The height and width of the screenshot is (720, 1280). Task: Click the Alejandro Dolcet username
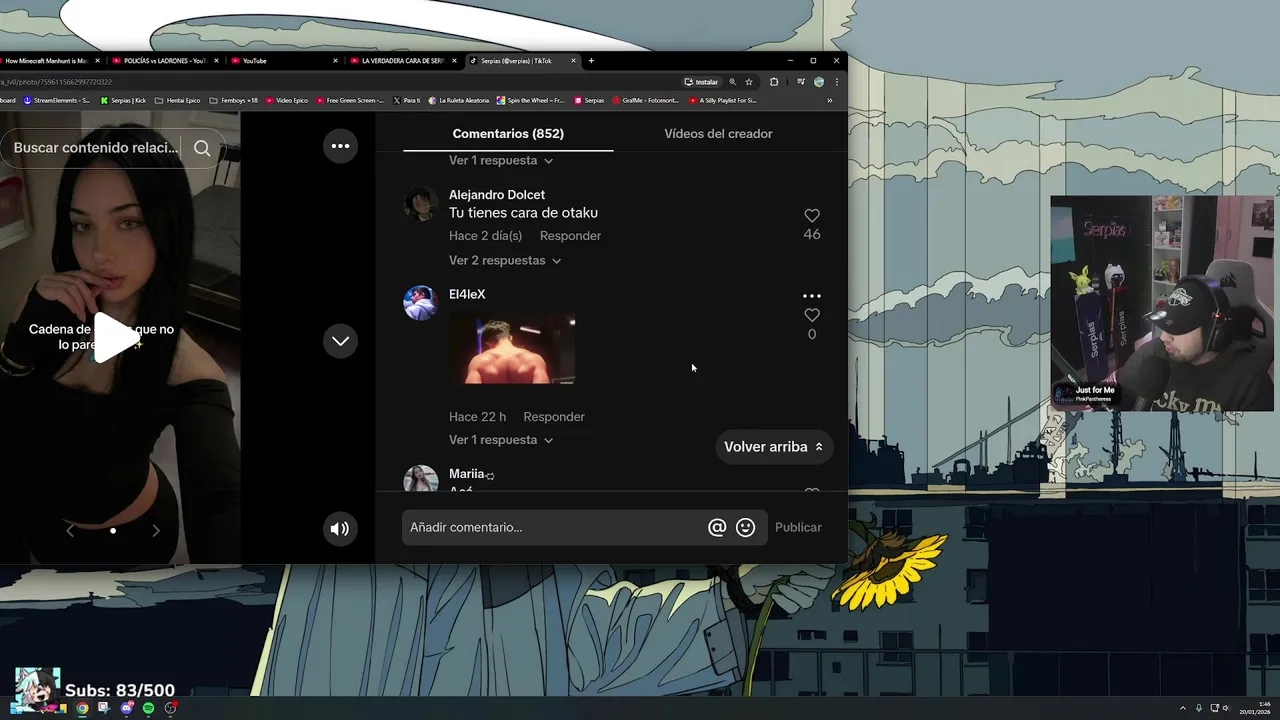pos(497,195)
